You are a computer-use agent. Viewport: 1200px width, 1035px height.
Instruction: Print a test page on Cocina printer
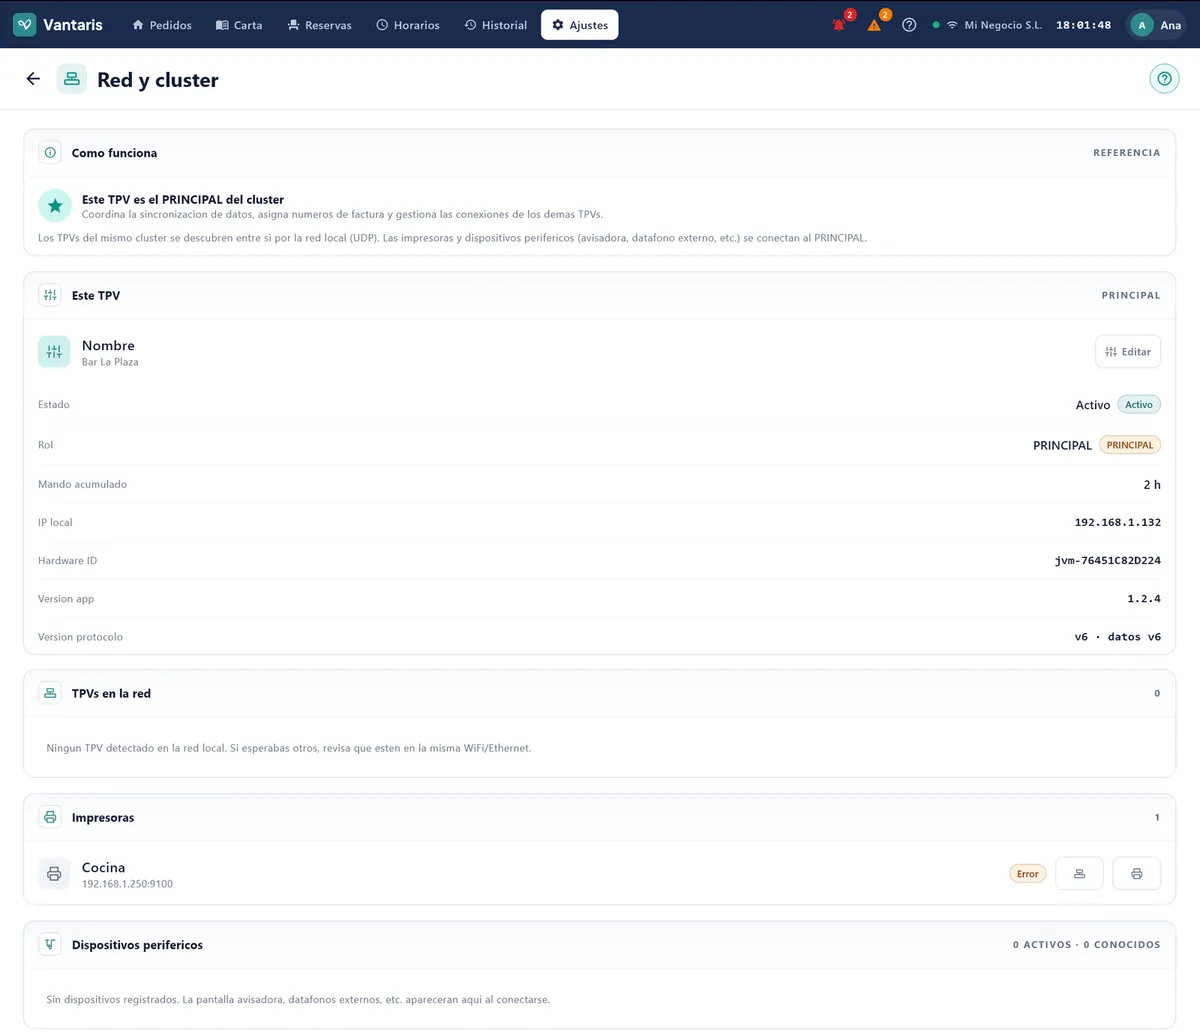[x=1136, y=874]
